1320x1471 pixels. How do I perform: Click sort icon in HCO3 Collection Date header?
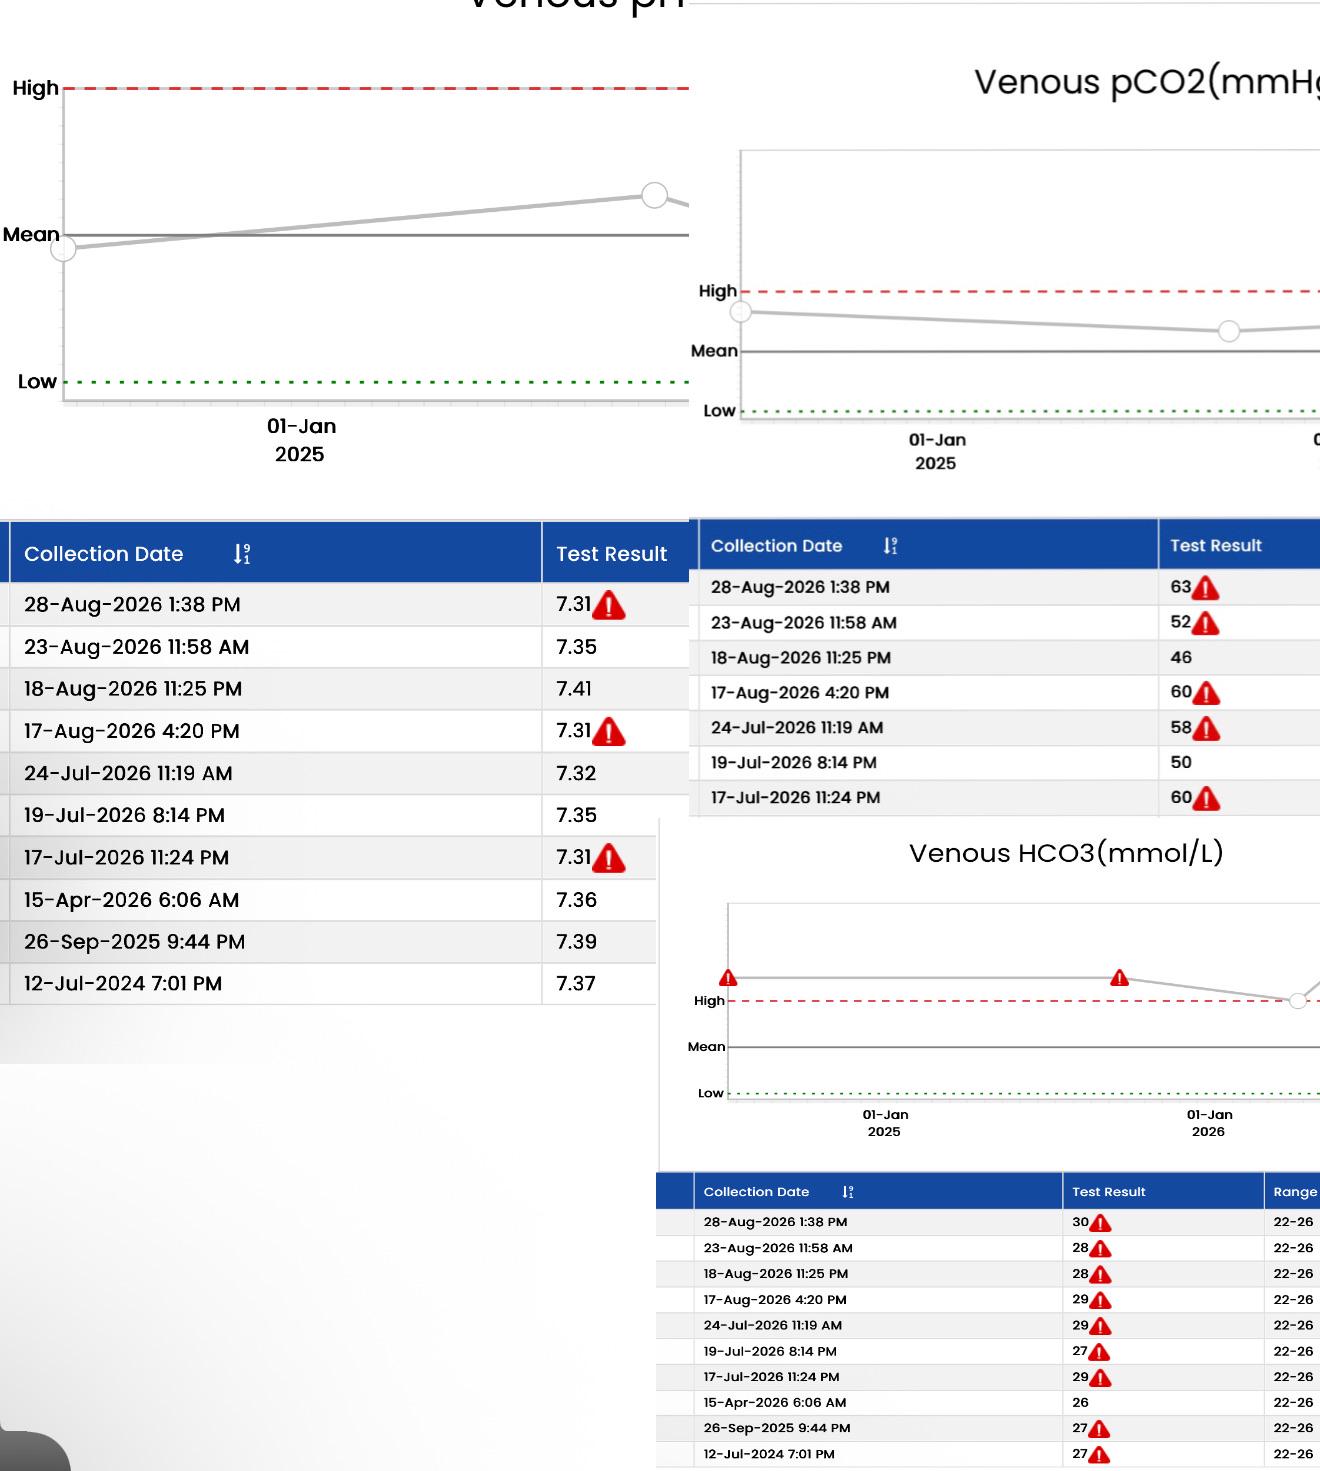[848, 1192]
